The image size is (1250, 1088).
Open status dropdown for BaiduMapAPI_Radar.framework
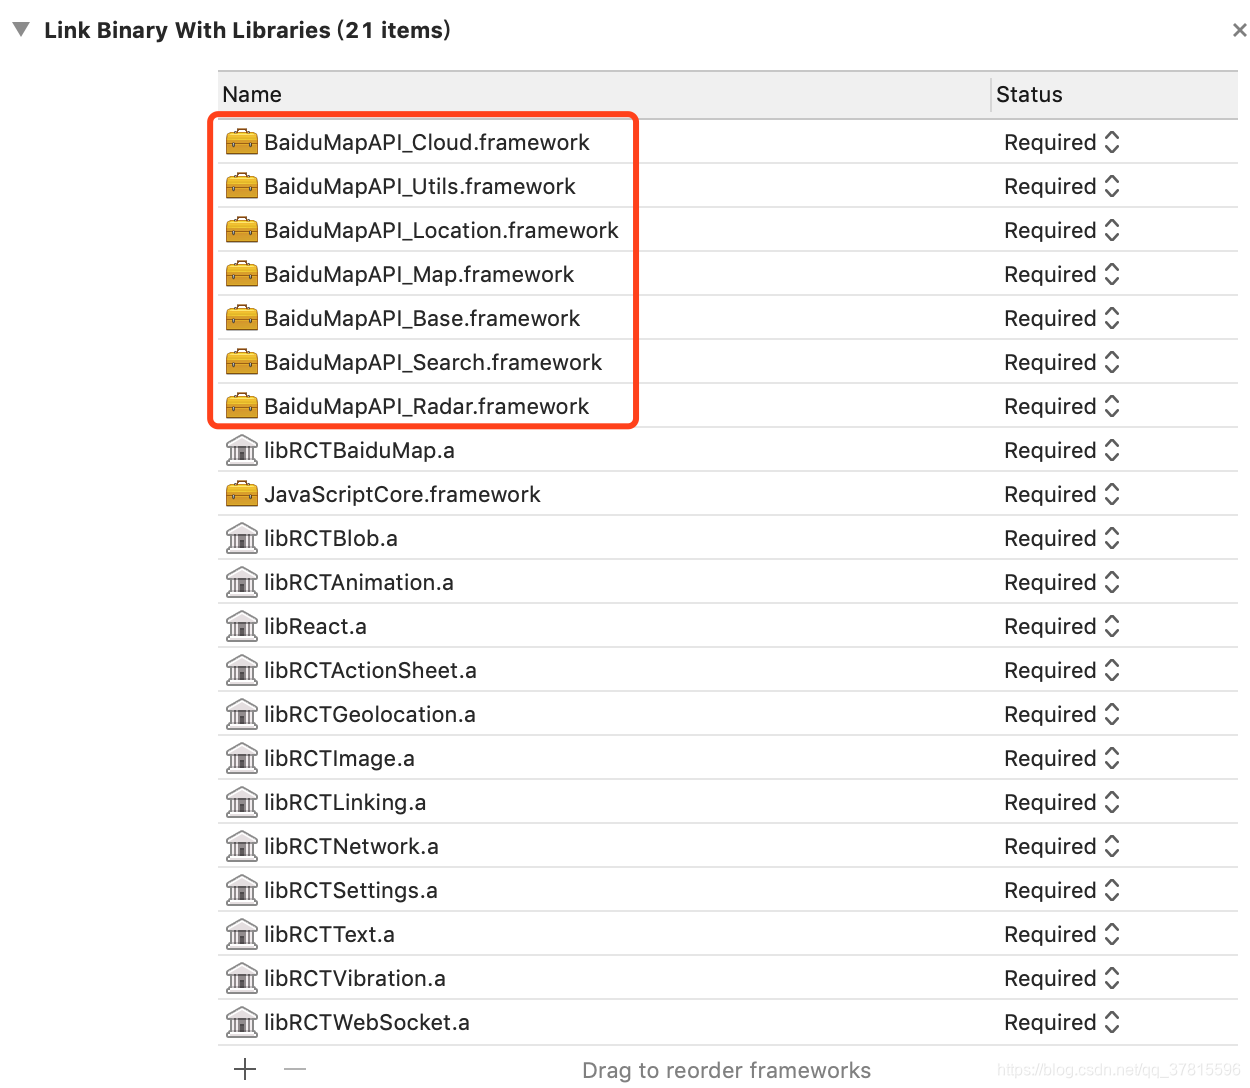click(1062, 406)
